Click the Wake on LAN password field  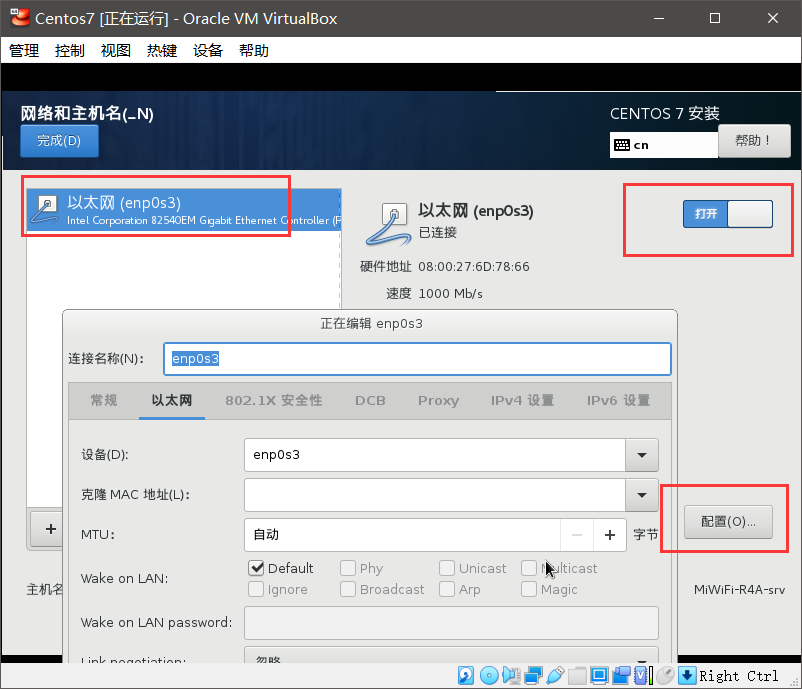pos(451,623)
